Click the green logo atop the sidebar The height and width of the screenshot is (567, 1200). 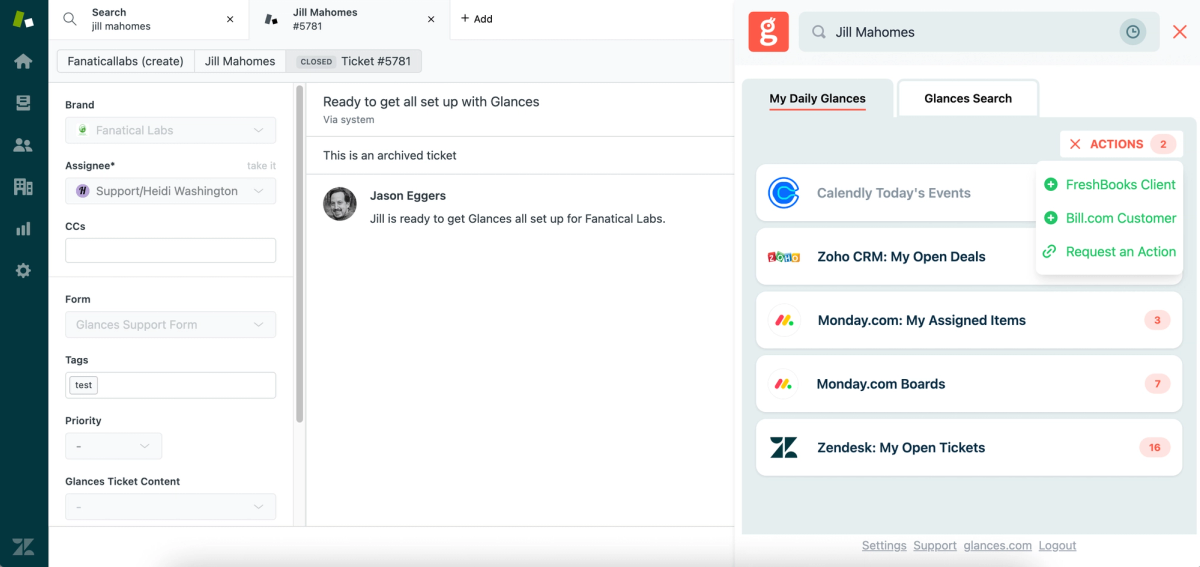[x=23, y=18]
